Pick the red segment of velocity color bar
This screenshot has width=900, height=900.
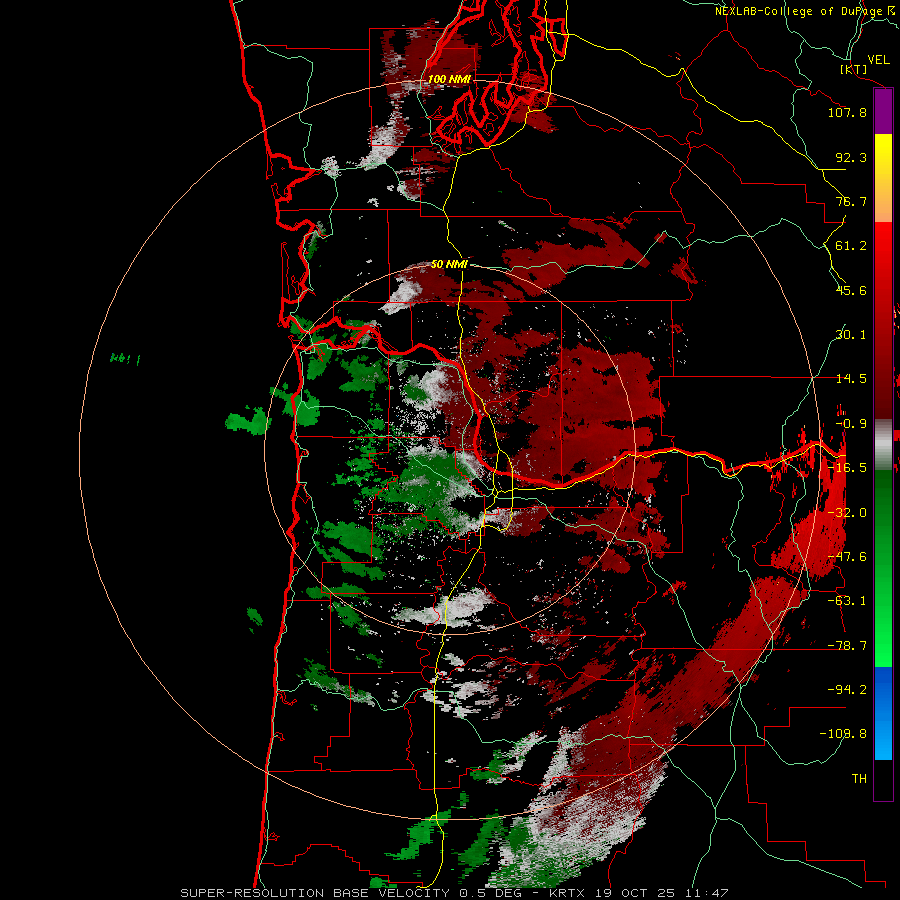(x=883, y=320)
